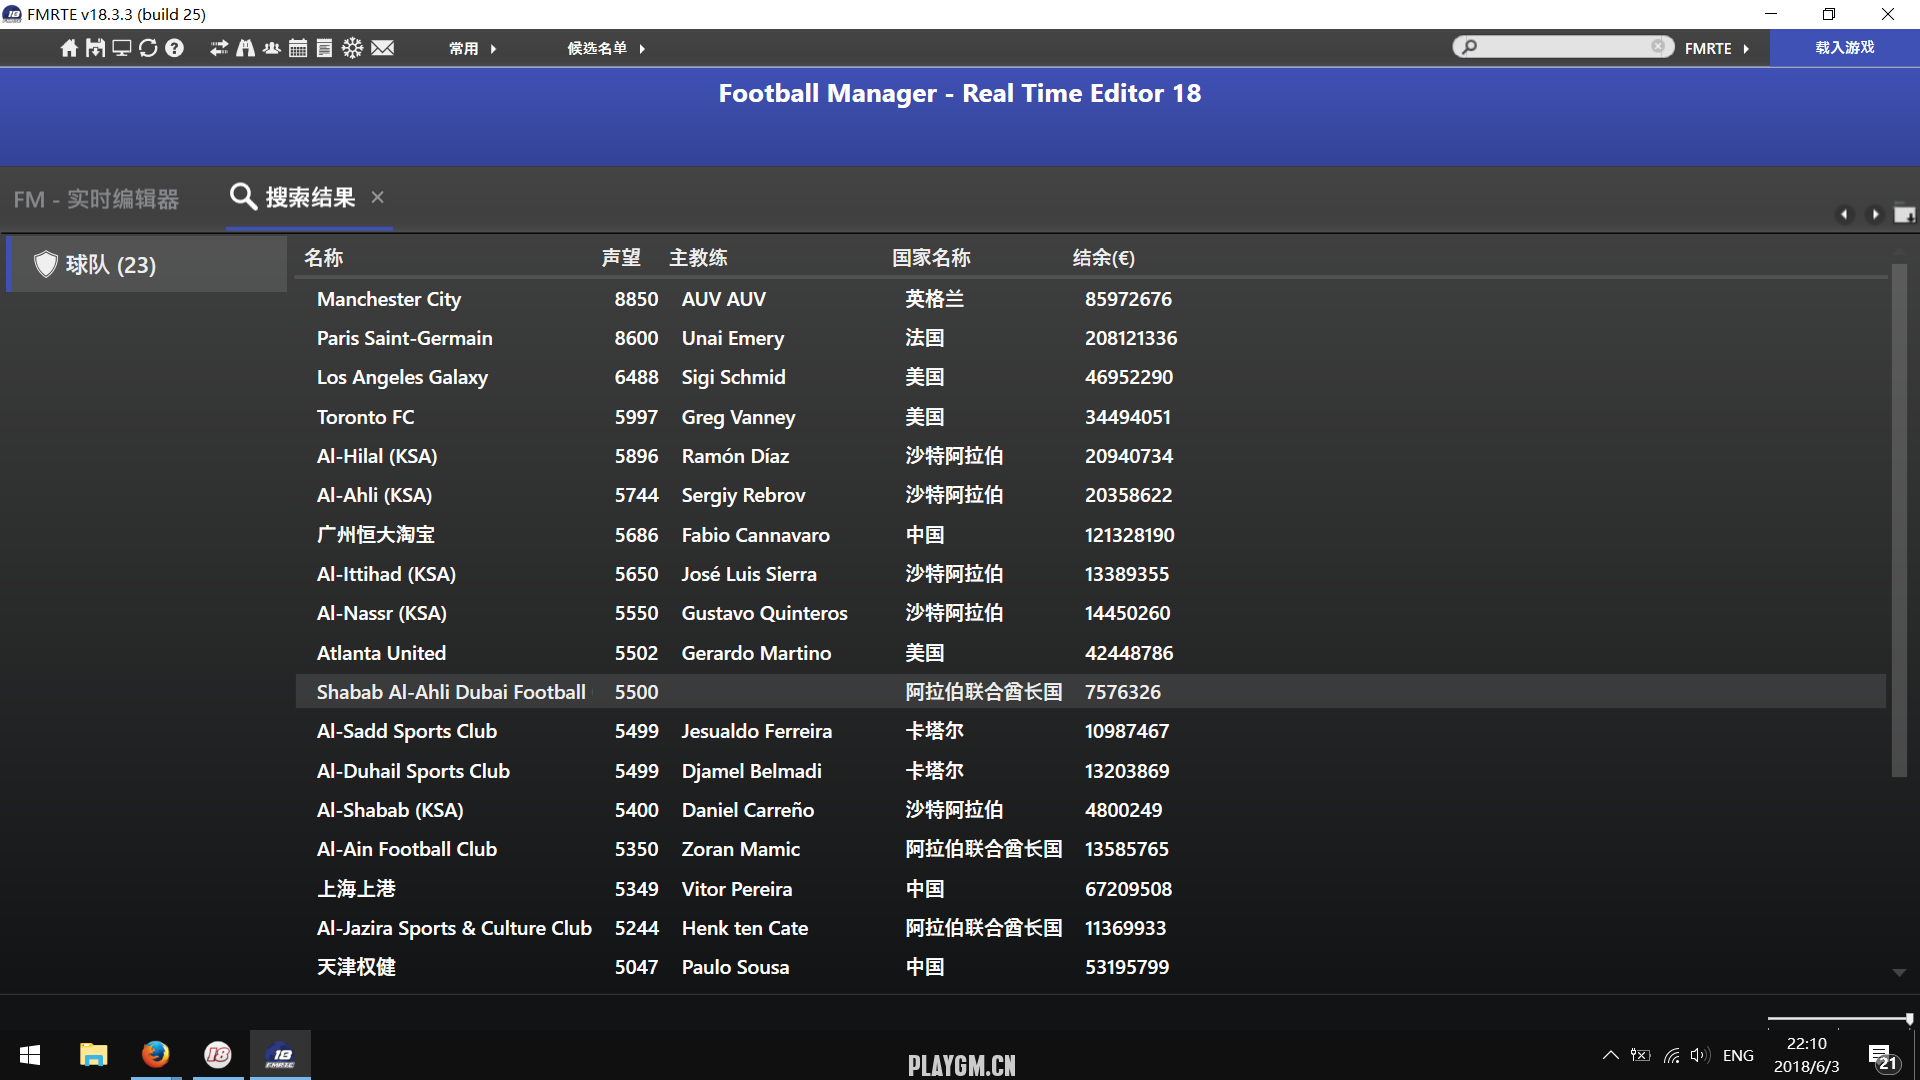Image resolution: width=1920 pixels, height=1080 pixels.
Task: Click the swap/transfer arrows icon
Action: 219,48
